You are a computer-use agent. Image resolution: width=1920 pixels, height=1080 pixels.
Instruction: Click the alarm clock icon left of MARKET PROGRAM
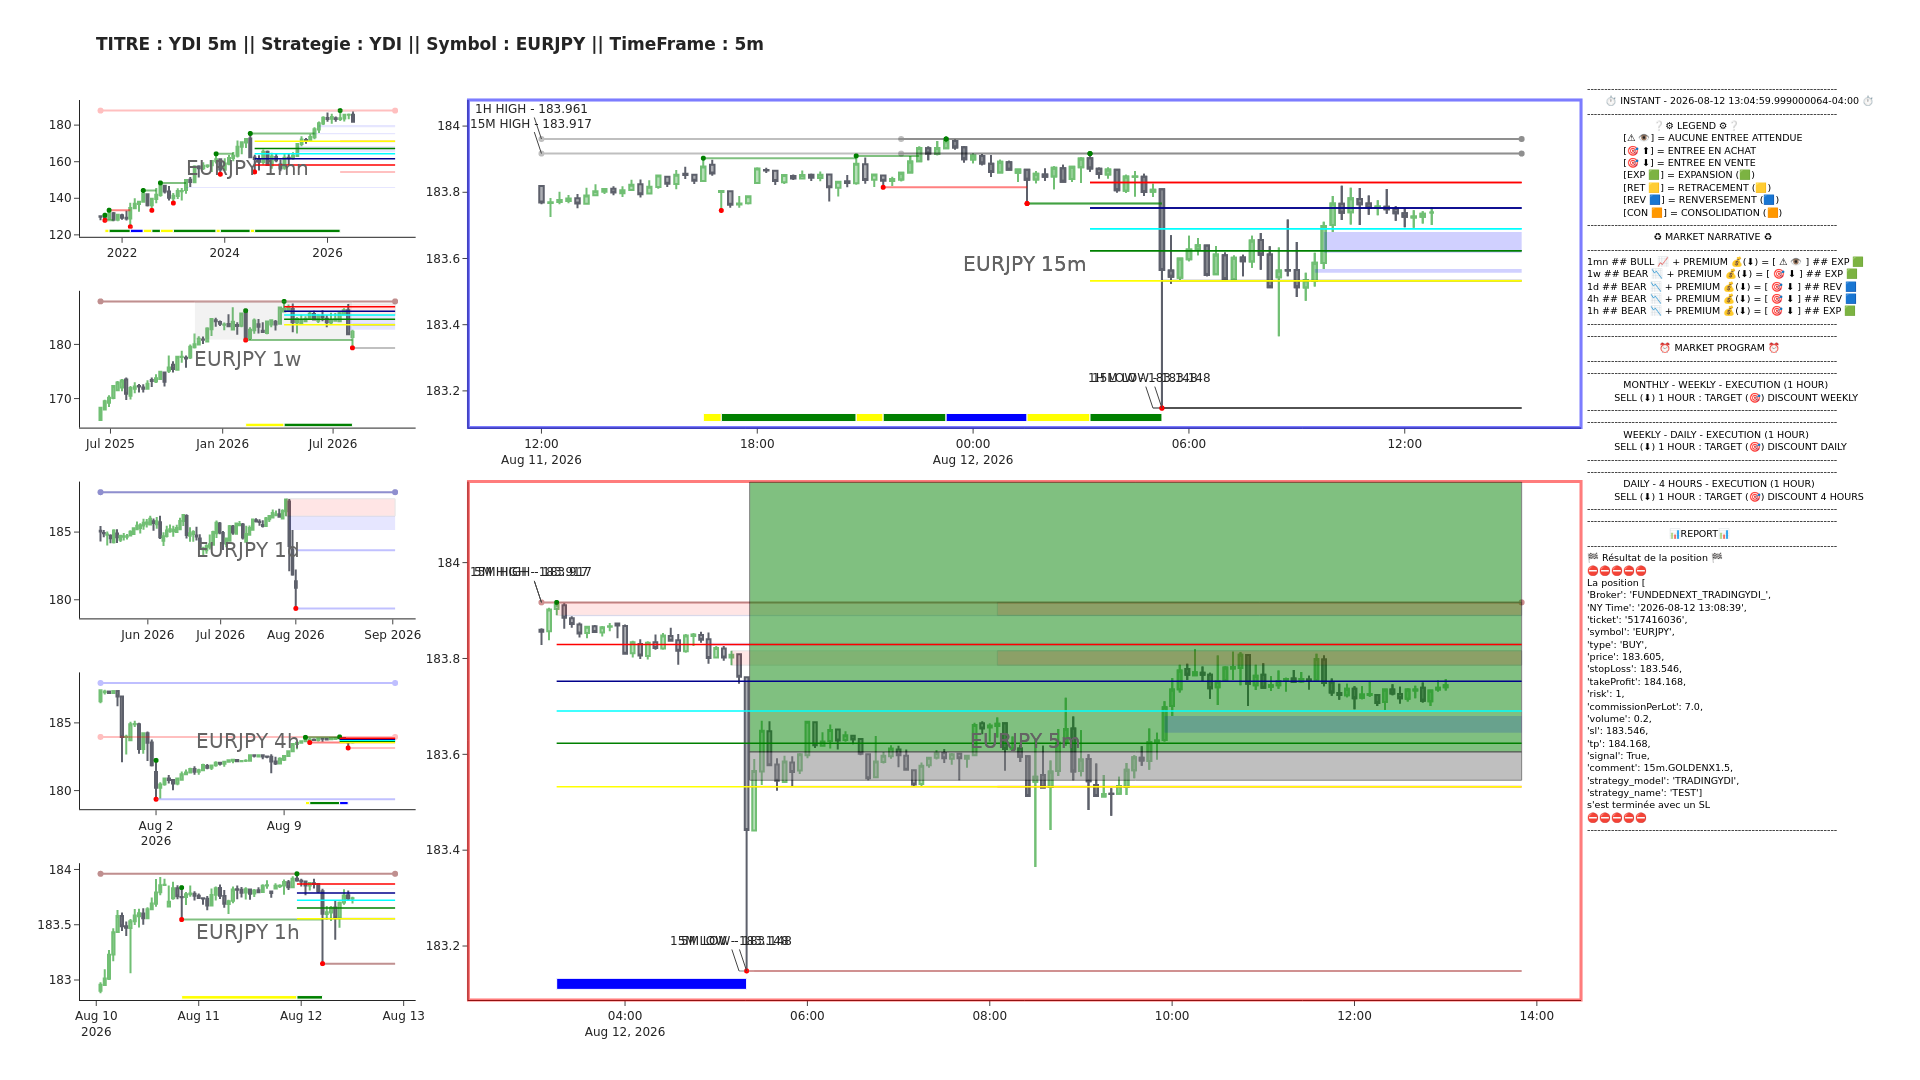coord(1665,348)
